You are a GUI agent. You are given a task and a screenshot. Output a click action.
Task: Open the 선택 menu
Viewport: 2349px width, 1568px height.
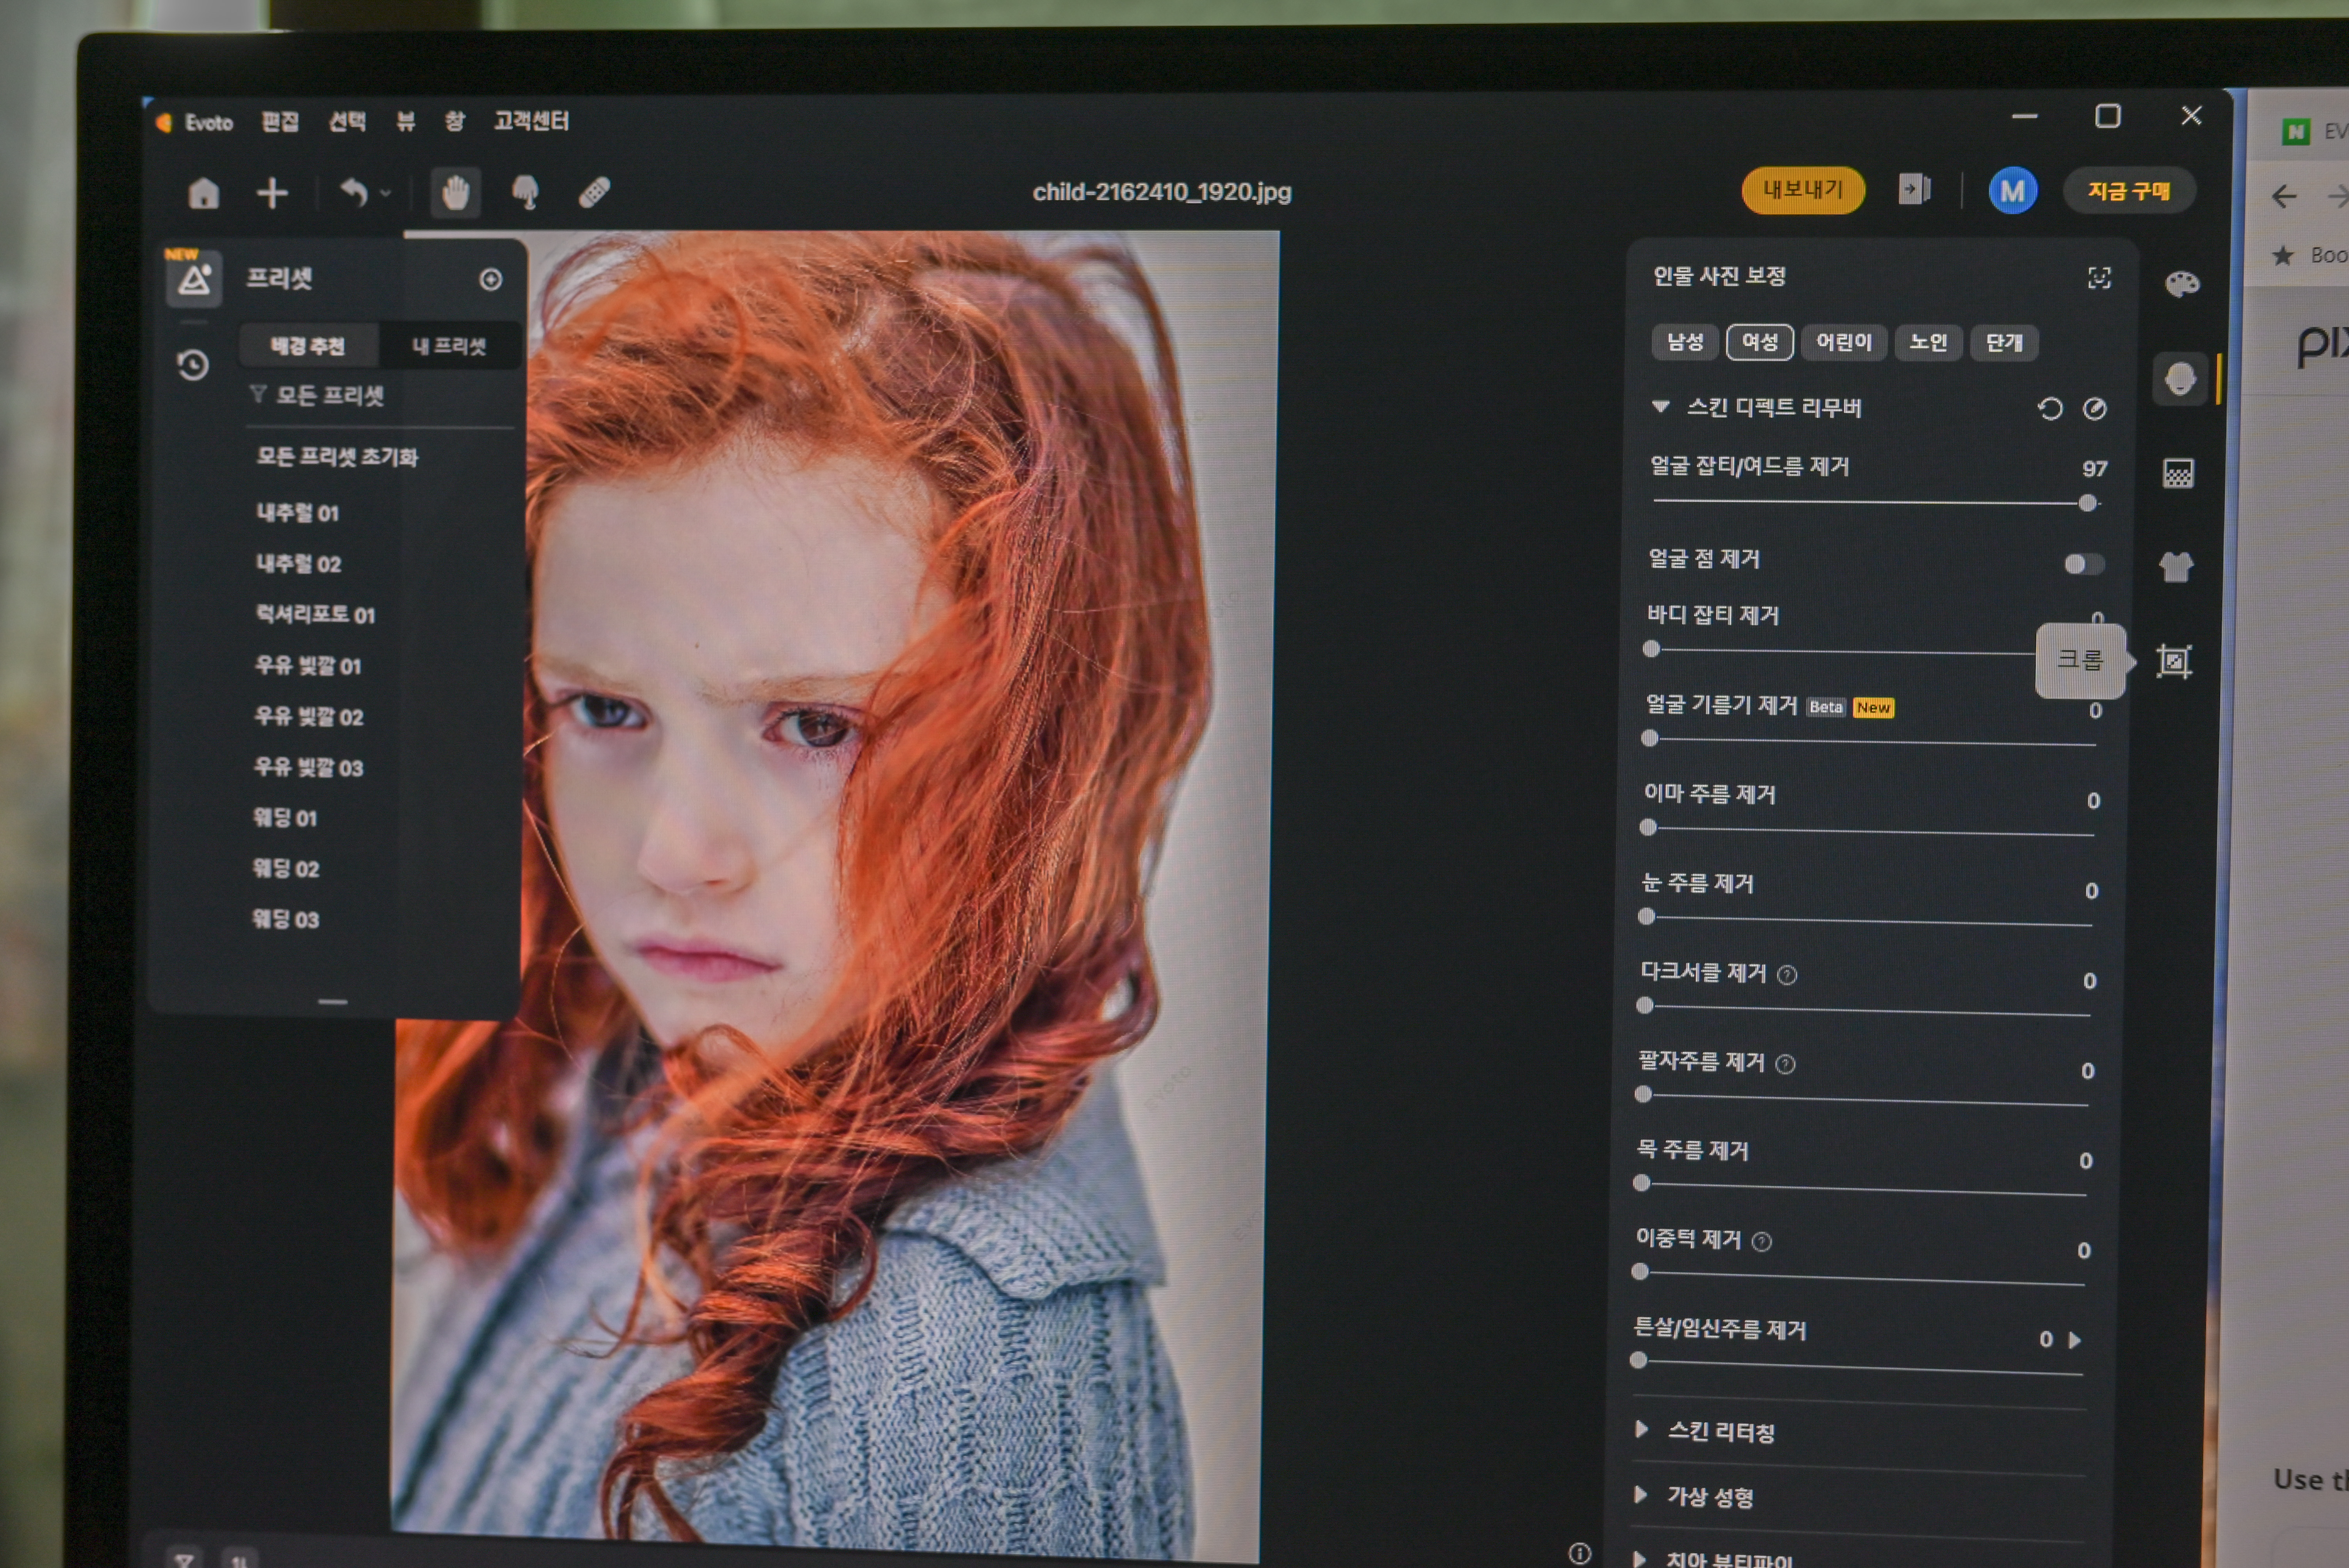coord(347,122)
